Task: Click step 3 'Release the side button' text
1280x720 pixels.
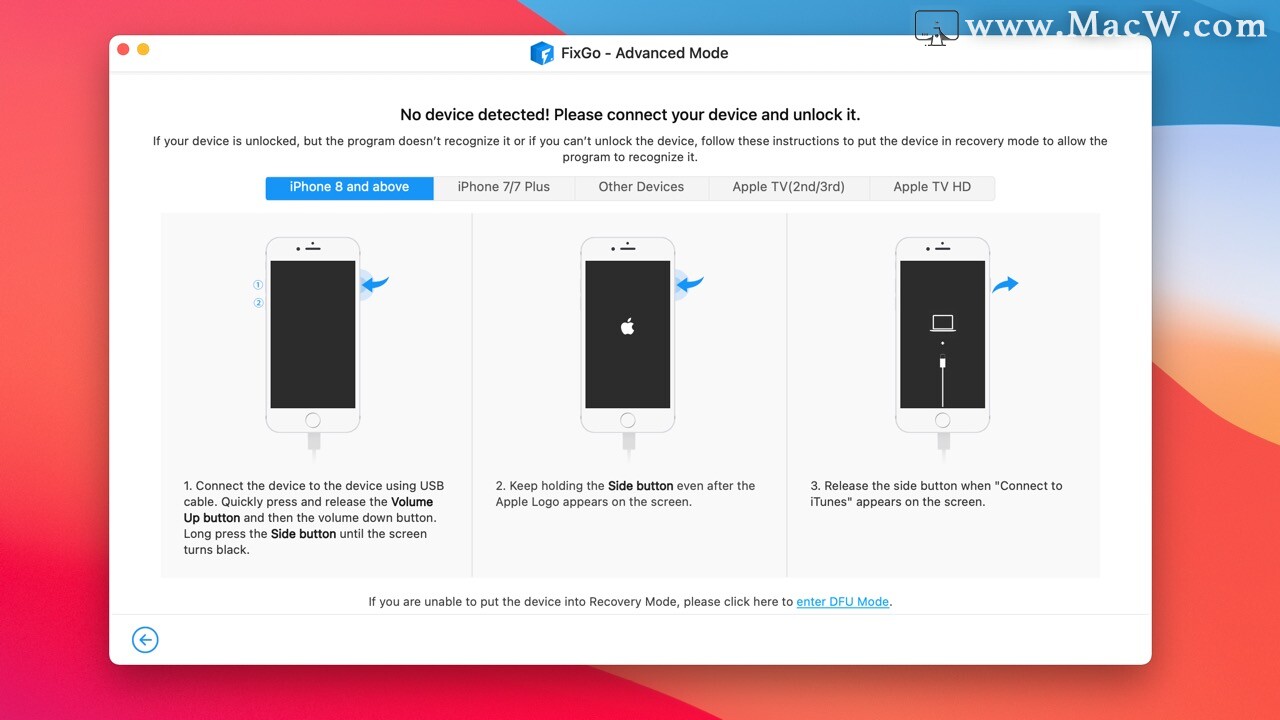Action: [936, 494]
